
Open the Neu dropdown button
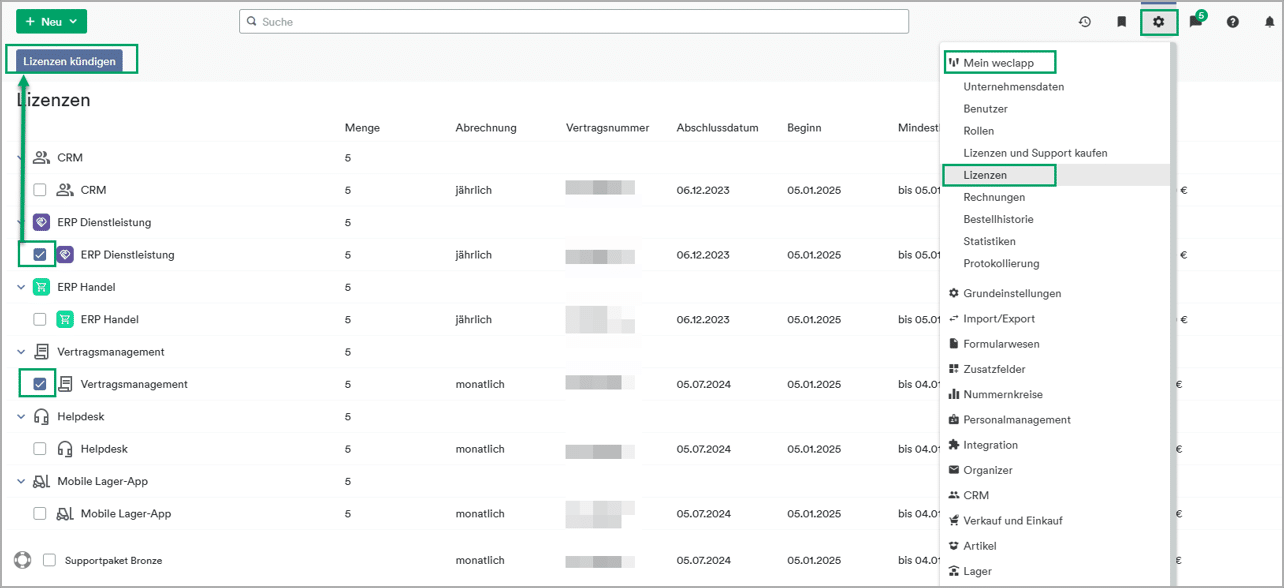pyautogui.click(x=51, y=22)
